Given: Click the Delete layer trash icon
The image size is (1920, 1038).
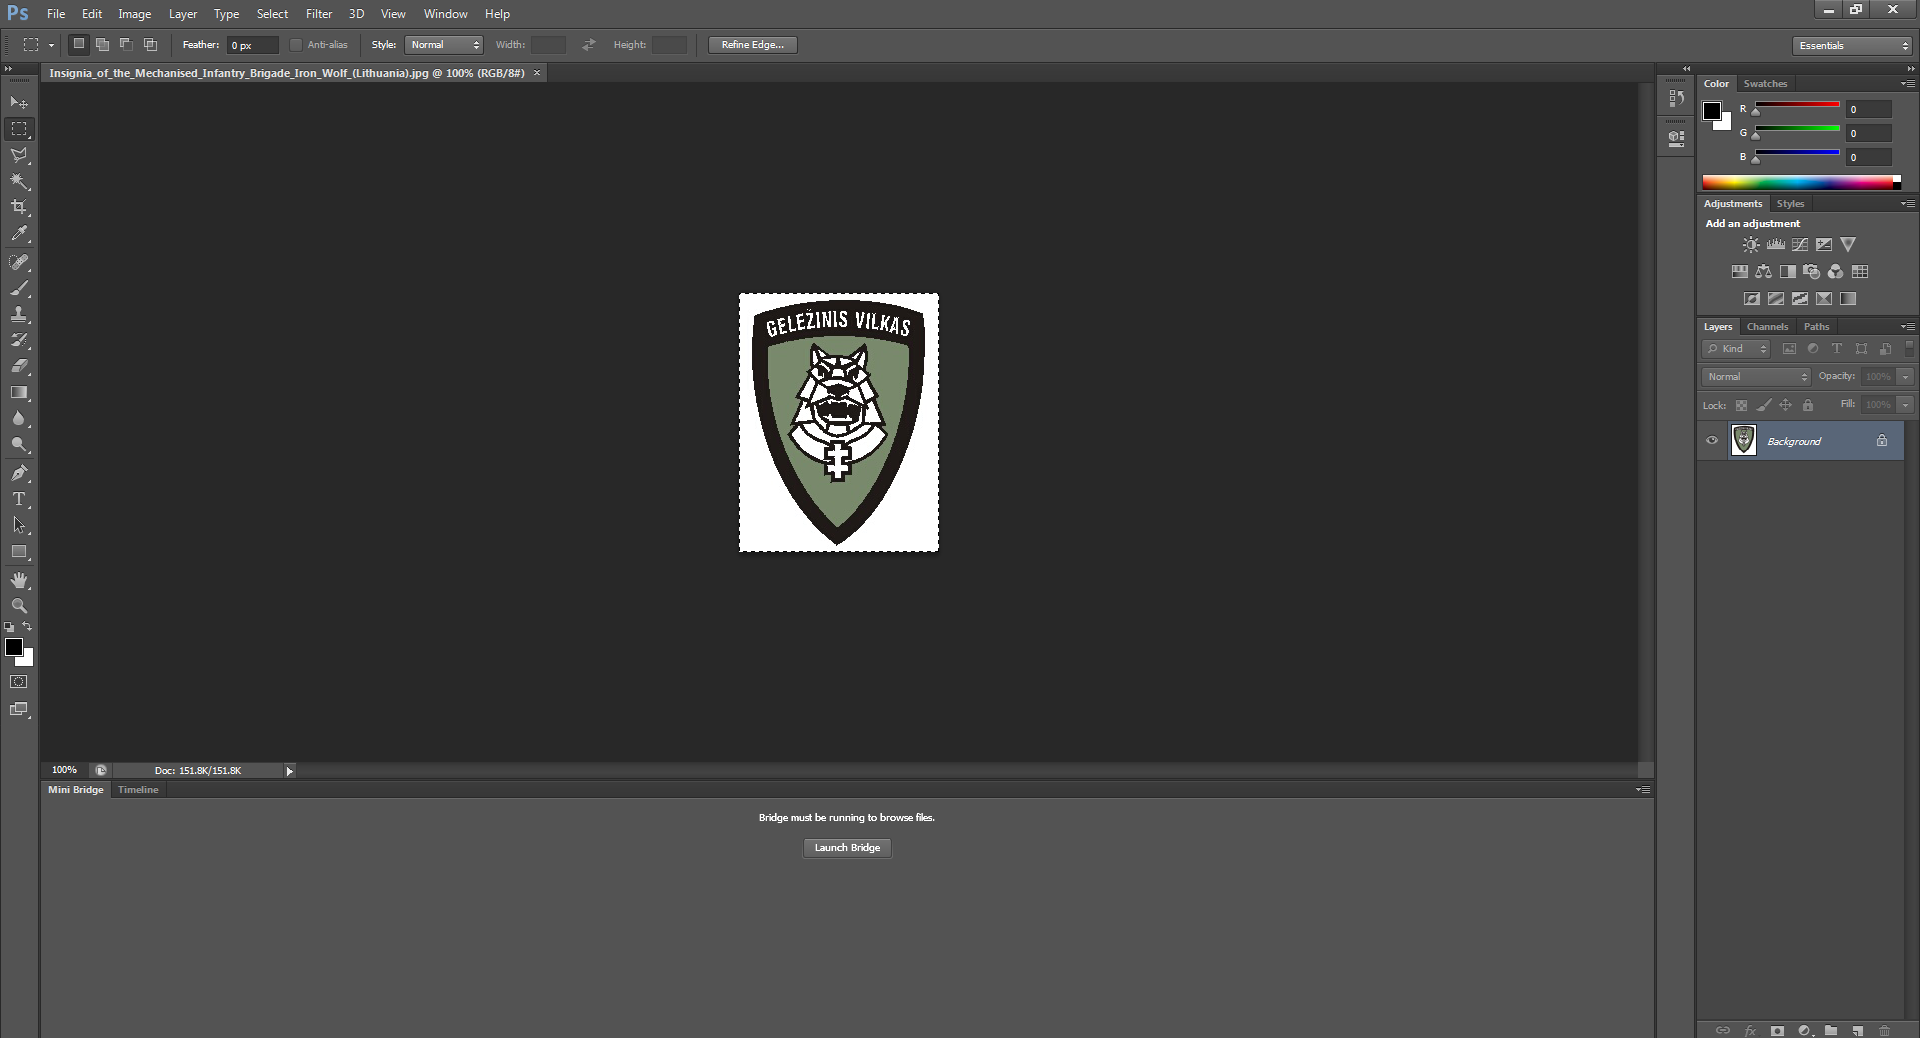Looking at the screenshot, I should (x=1884, y=1030).
